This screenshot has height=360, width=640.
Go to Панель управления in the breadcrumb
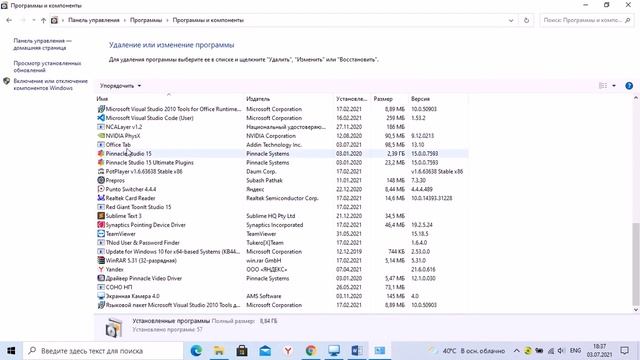pyautogui.click(x=94, y=20)
